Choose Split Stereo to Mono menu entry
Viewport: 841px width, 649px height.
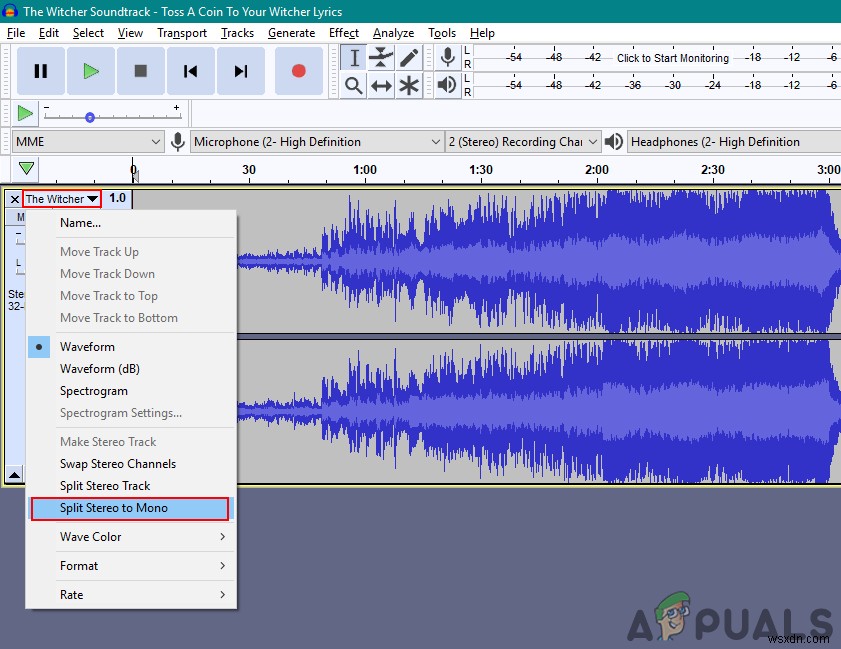coord(114,508)
